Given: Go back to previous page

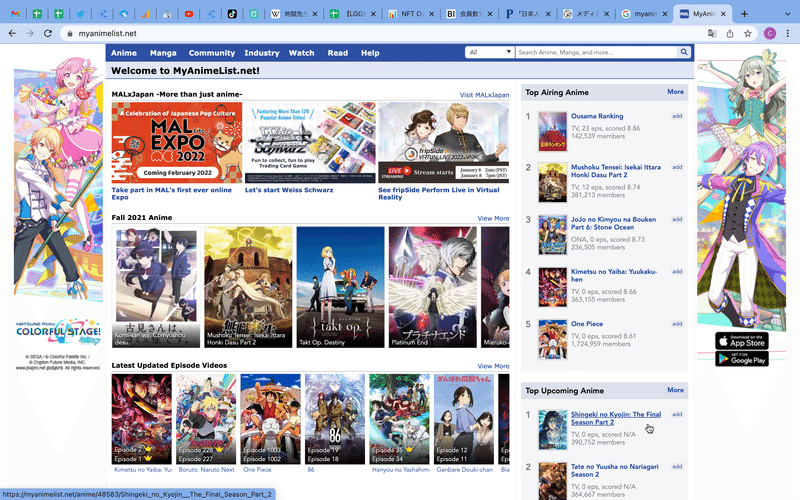Looking at the screenshot, I should click(x=12, y=33).
